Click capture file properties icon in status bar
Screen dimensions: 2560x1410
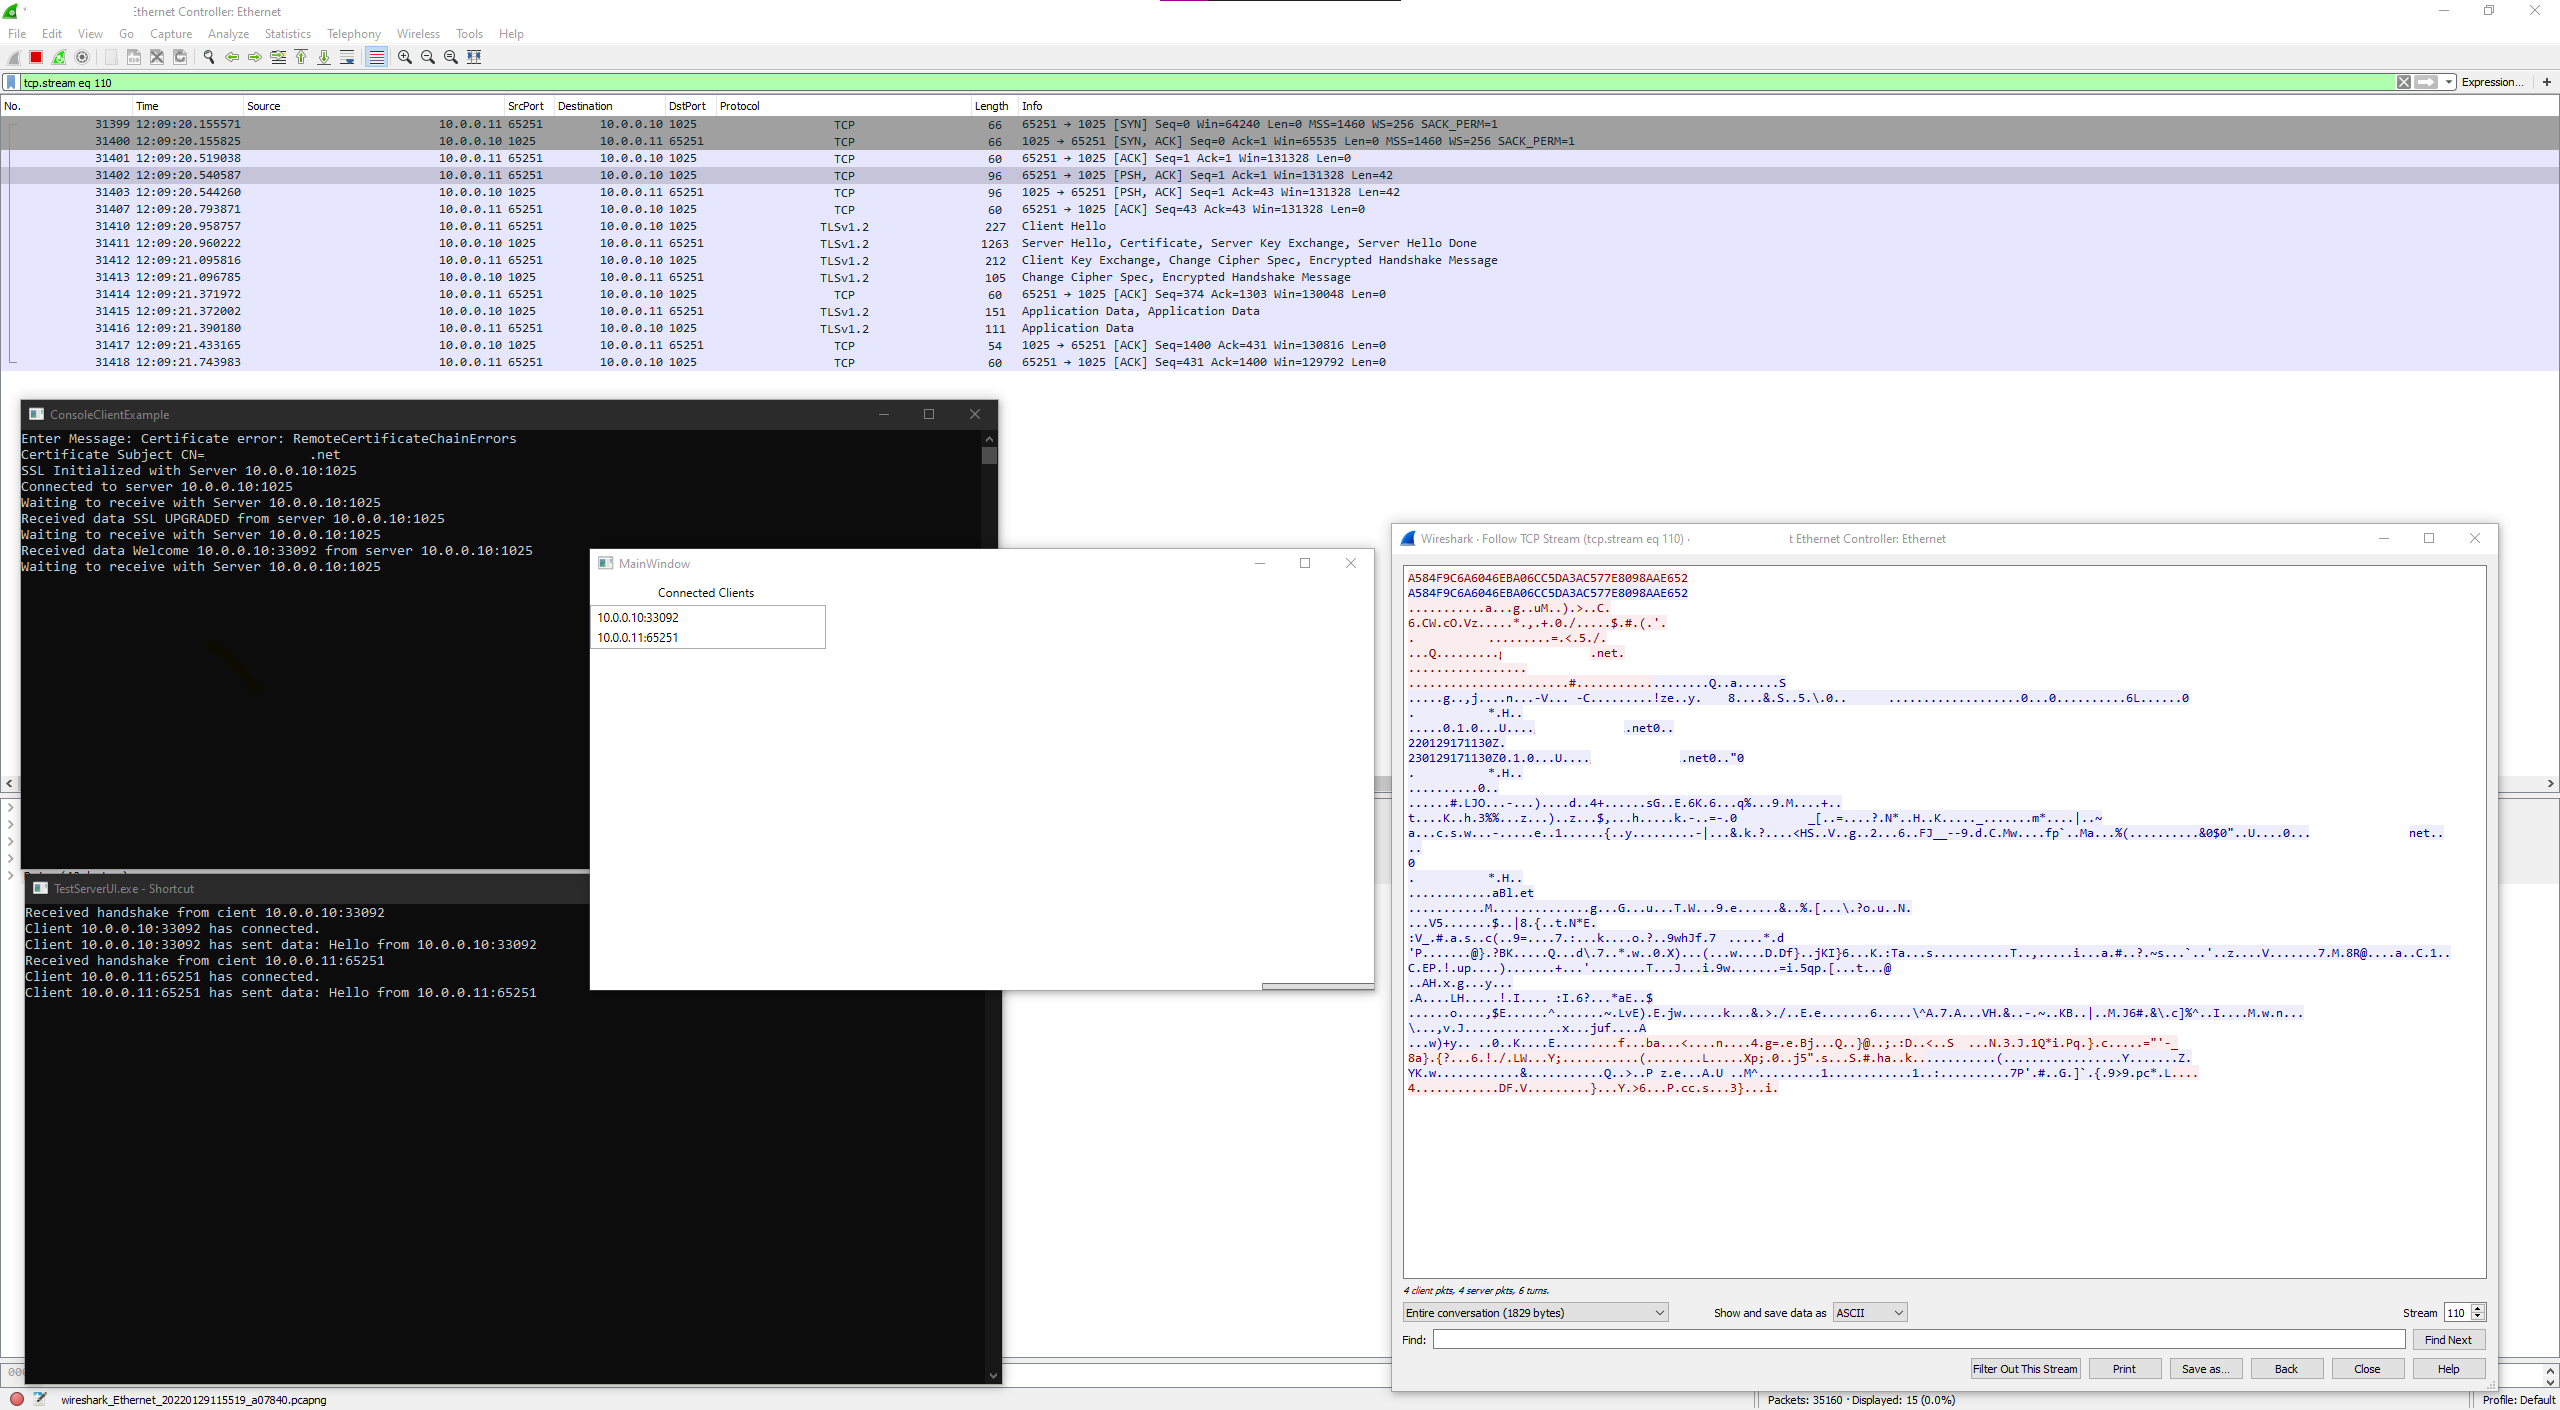pyautogui.click(x=40, y=1399)
